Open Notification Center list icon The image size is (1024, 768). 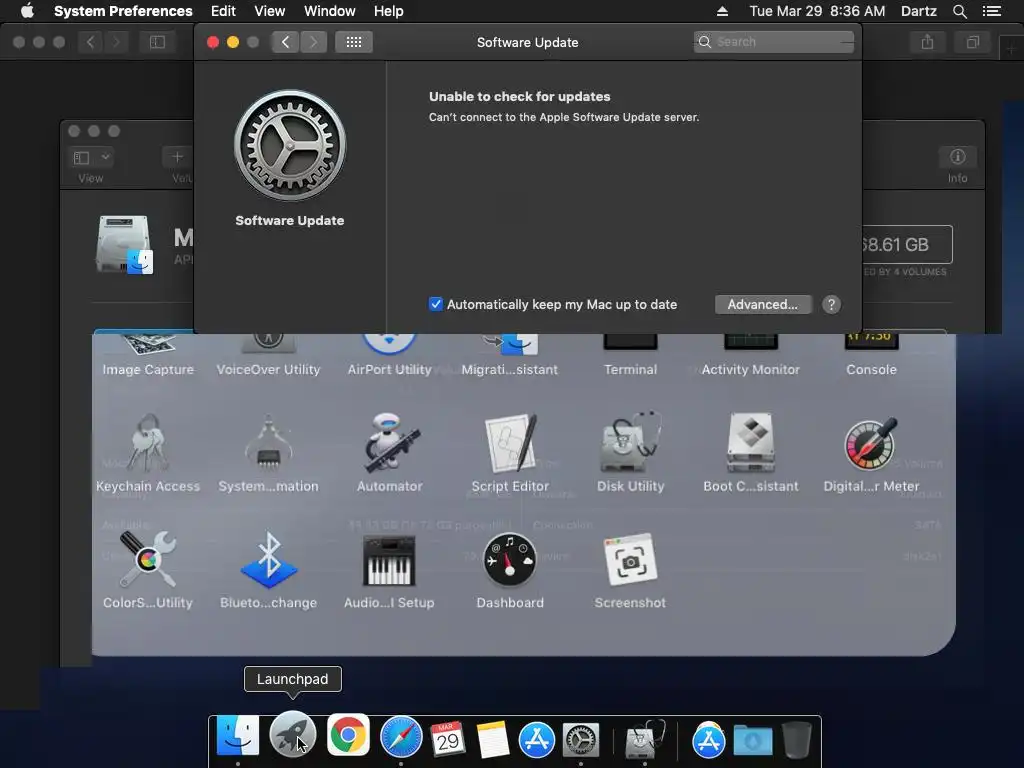(992, 11)
